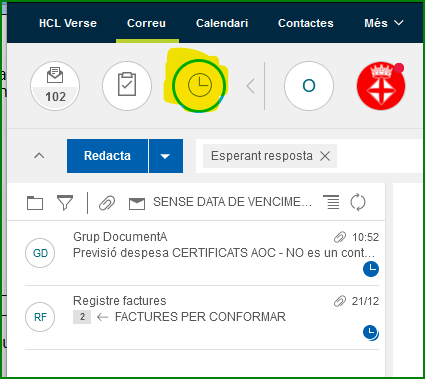
Task: Open SENSE DATA DE VENCIME... sort option
Action: [x=232, y=202]
